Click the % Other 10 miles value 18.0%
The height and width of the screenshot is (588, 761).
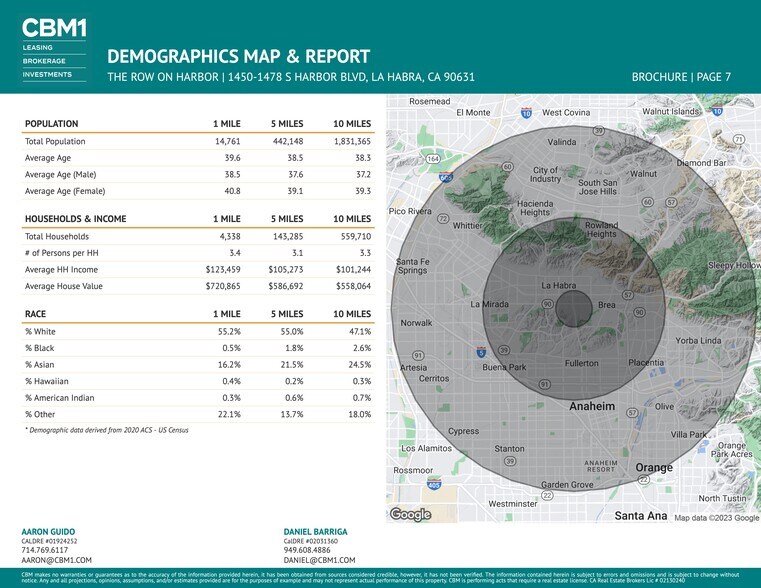click(x=360, y=414)
